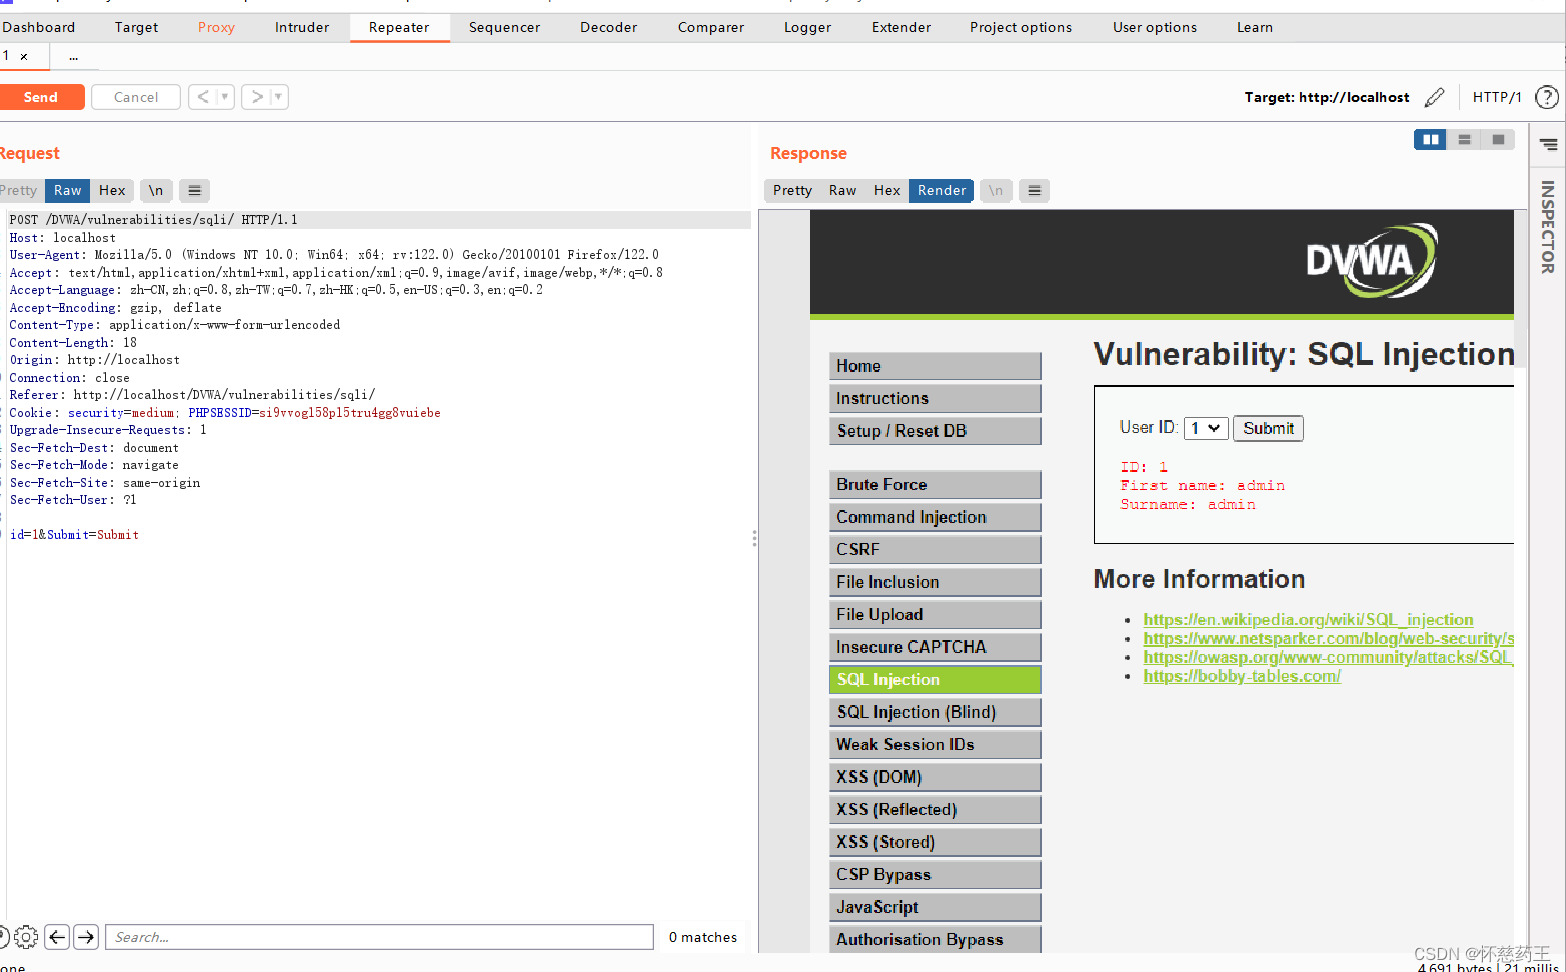Open the Target tab
1566x972 pixels.
[136, 27]
